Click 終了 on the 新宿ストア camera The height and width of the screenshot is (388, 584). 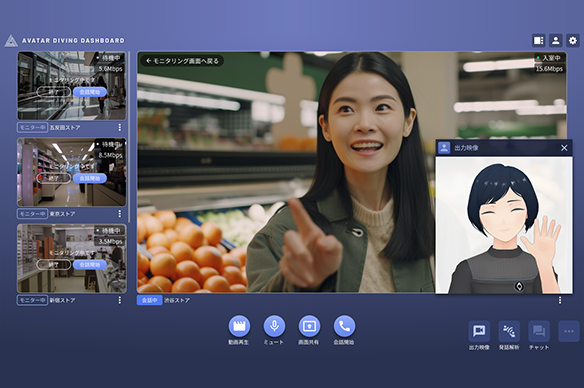[x=54, y=265]
